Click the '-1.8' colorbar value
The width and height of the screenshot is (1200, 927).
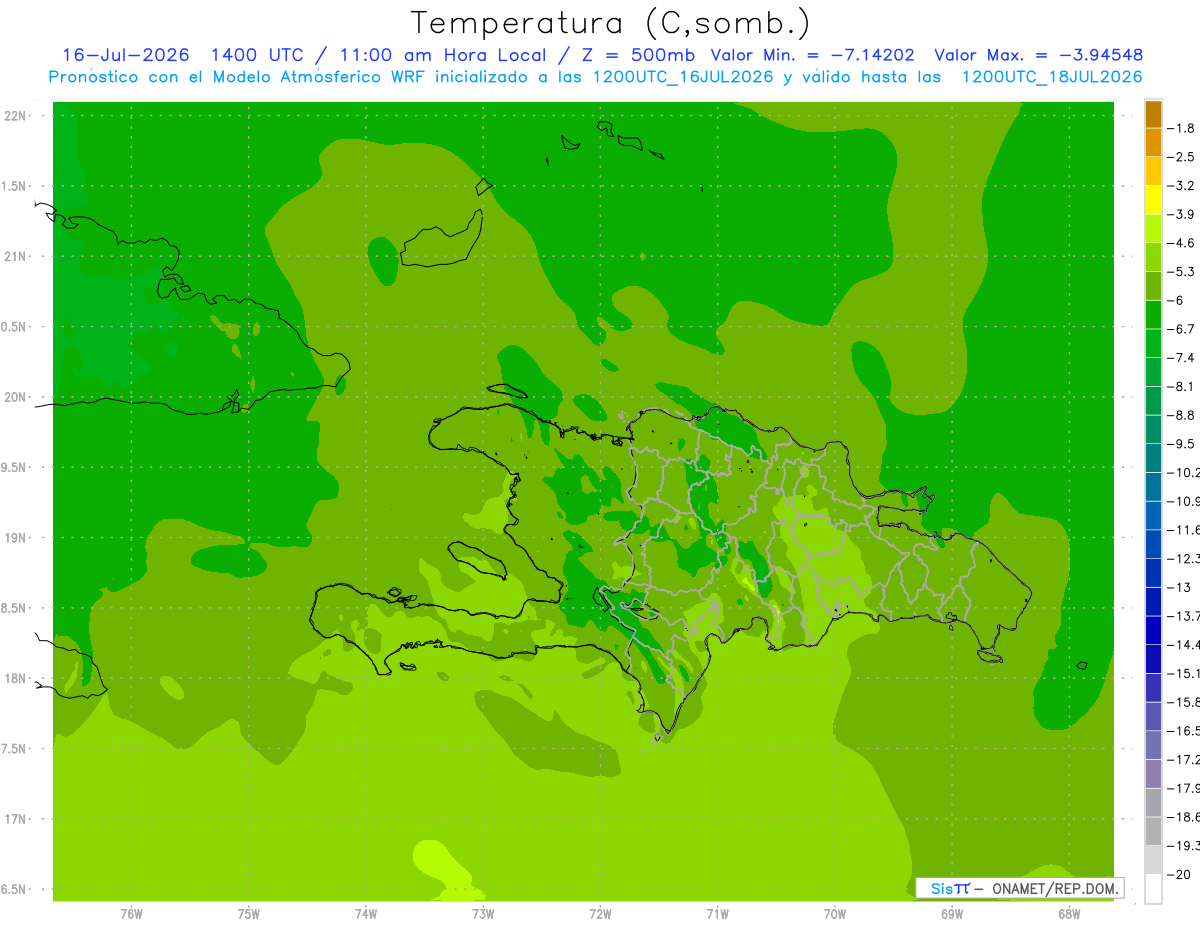pos(1181,128)
